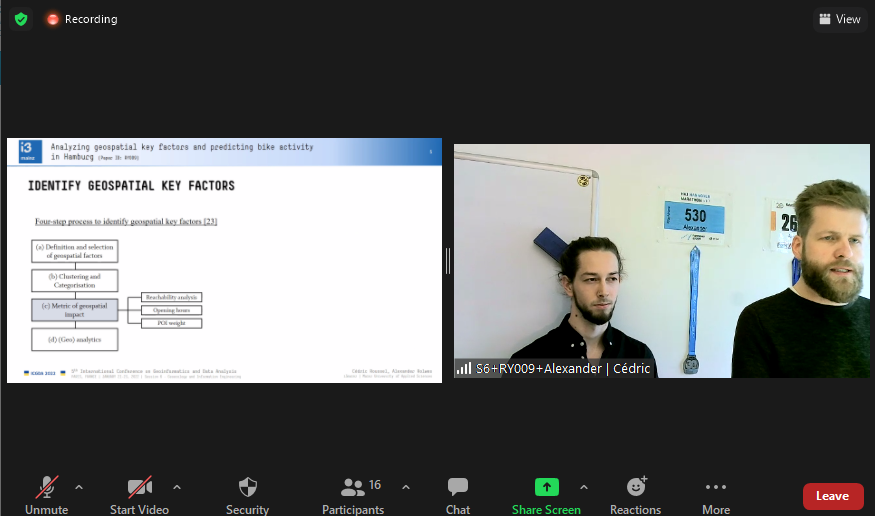Click the shared presentation slide
This screenshot has height=516, width=875.
tap(224, 261)
